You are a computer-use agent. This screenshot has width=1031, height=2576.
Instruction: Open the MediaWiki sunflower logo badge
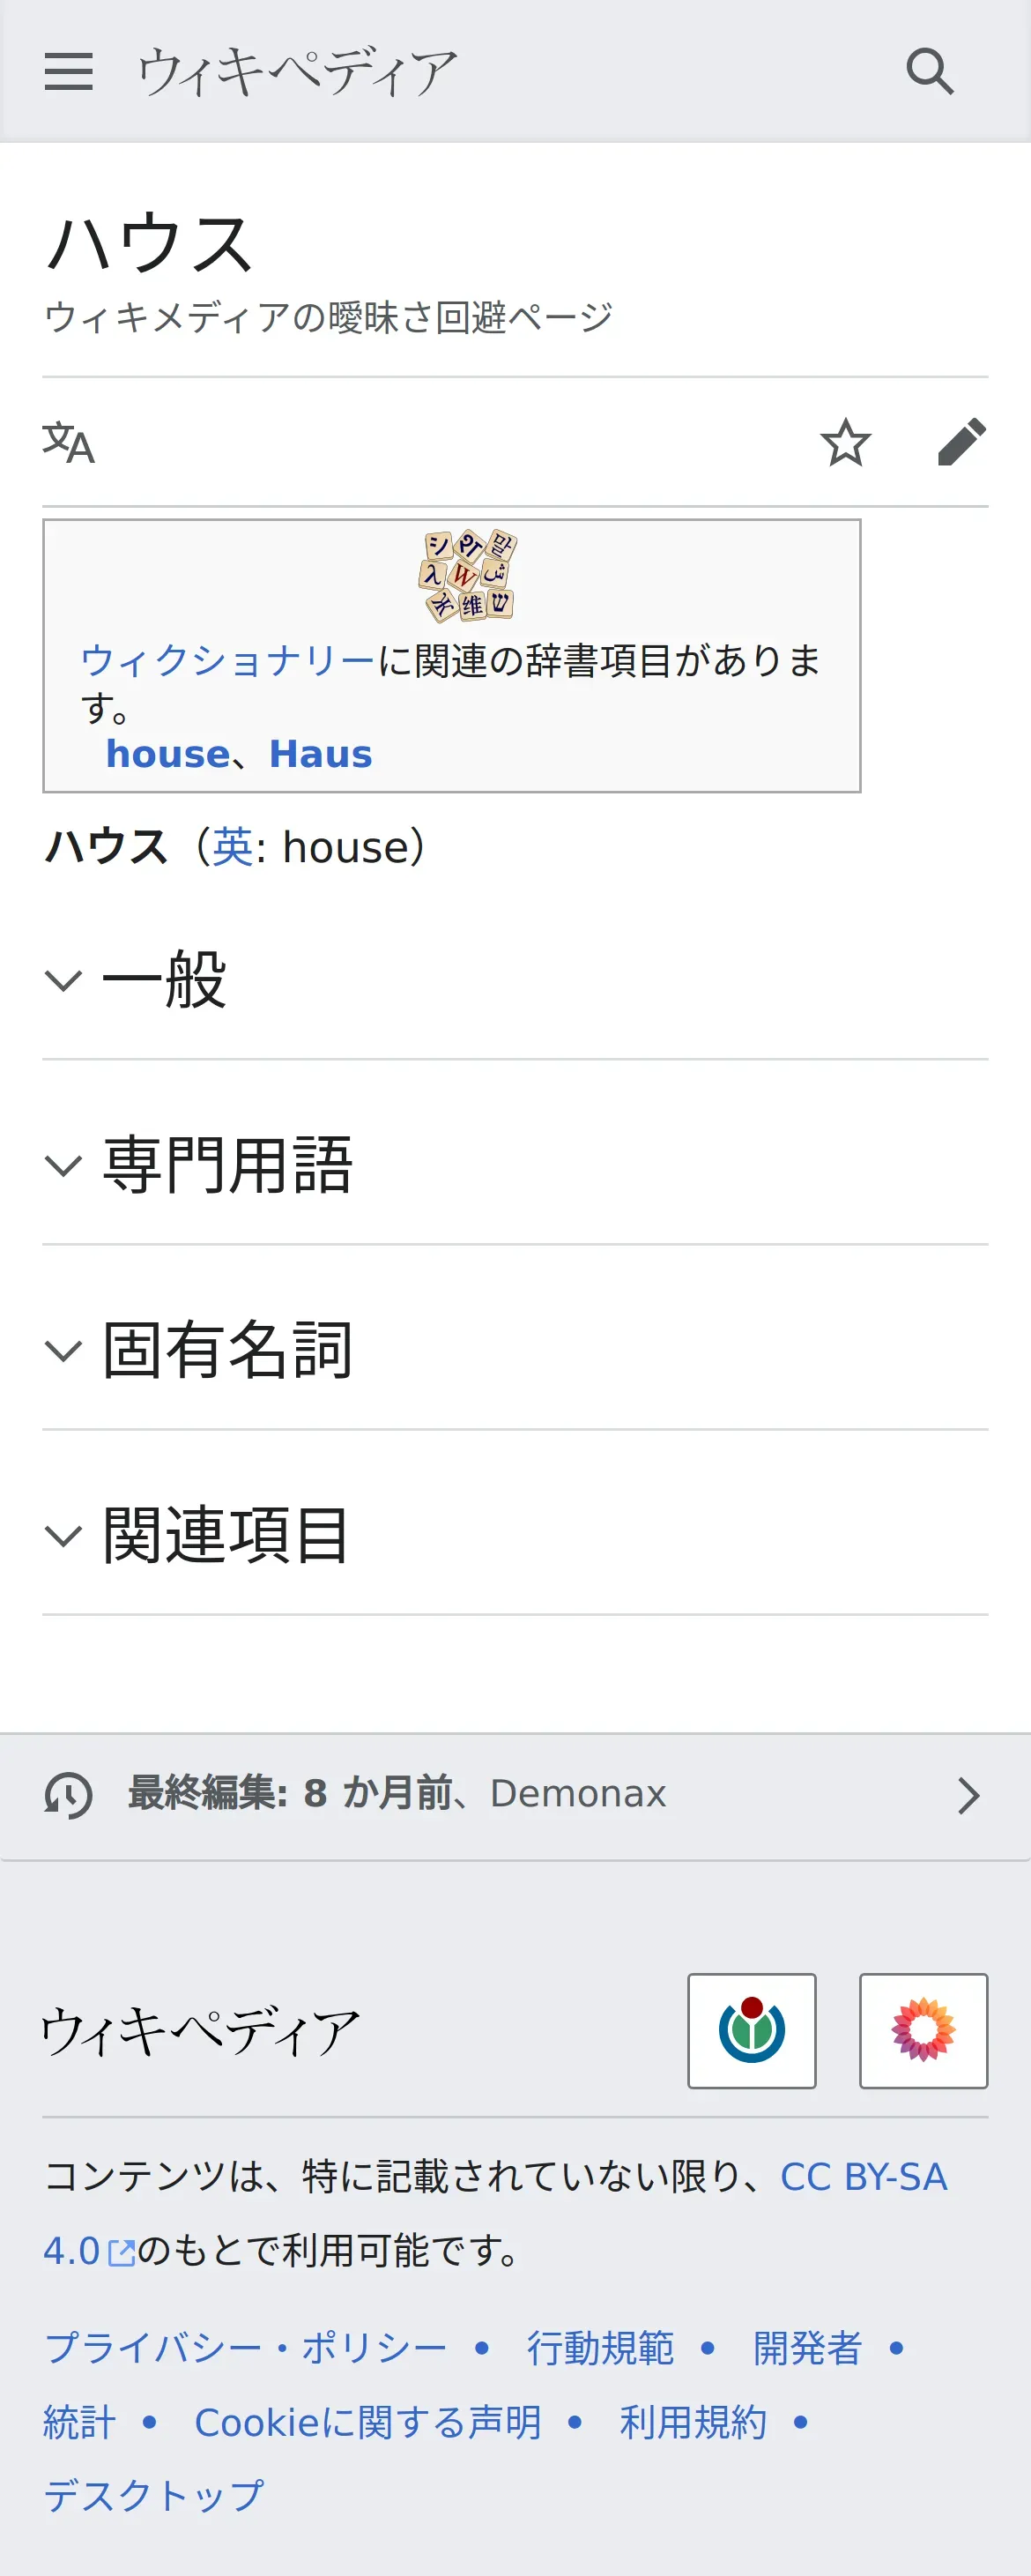[x=923, y=2031]
